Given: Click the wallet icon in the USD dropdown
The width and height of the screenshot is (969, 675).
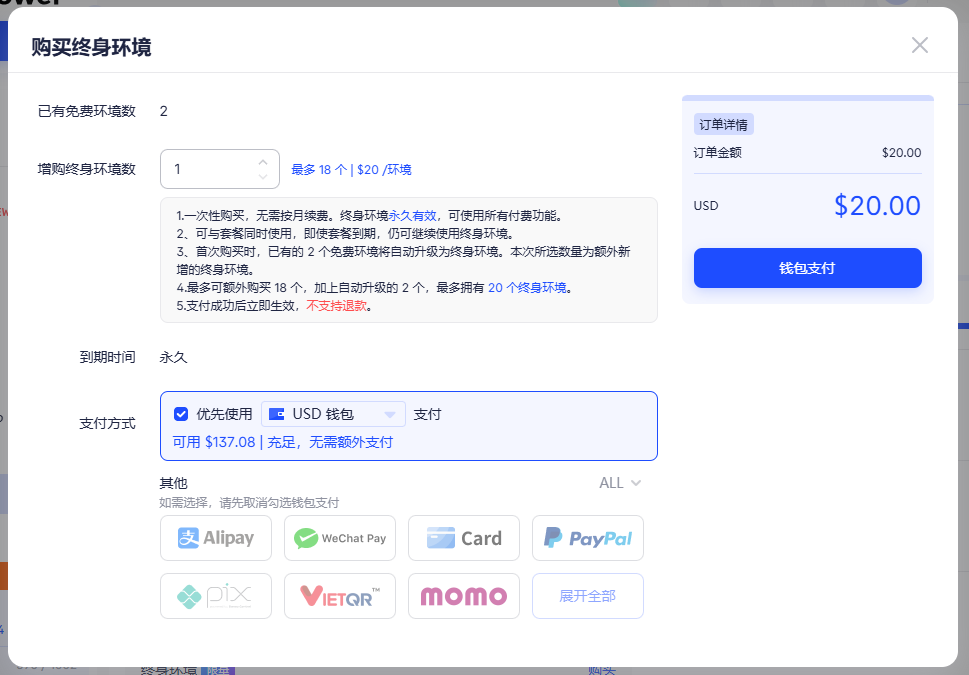Looking at the screenshot, I should point(277,414).
